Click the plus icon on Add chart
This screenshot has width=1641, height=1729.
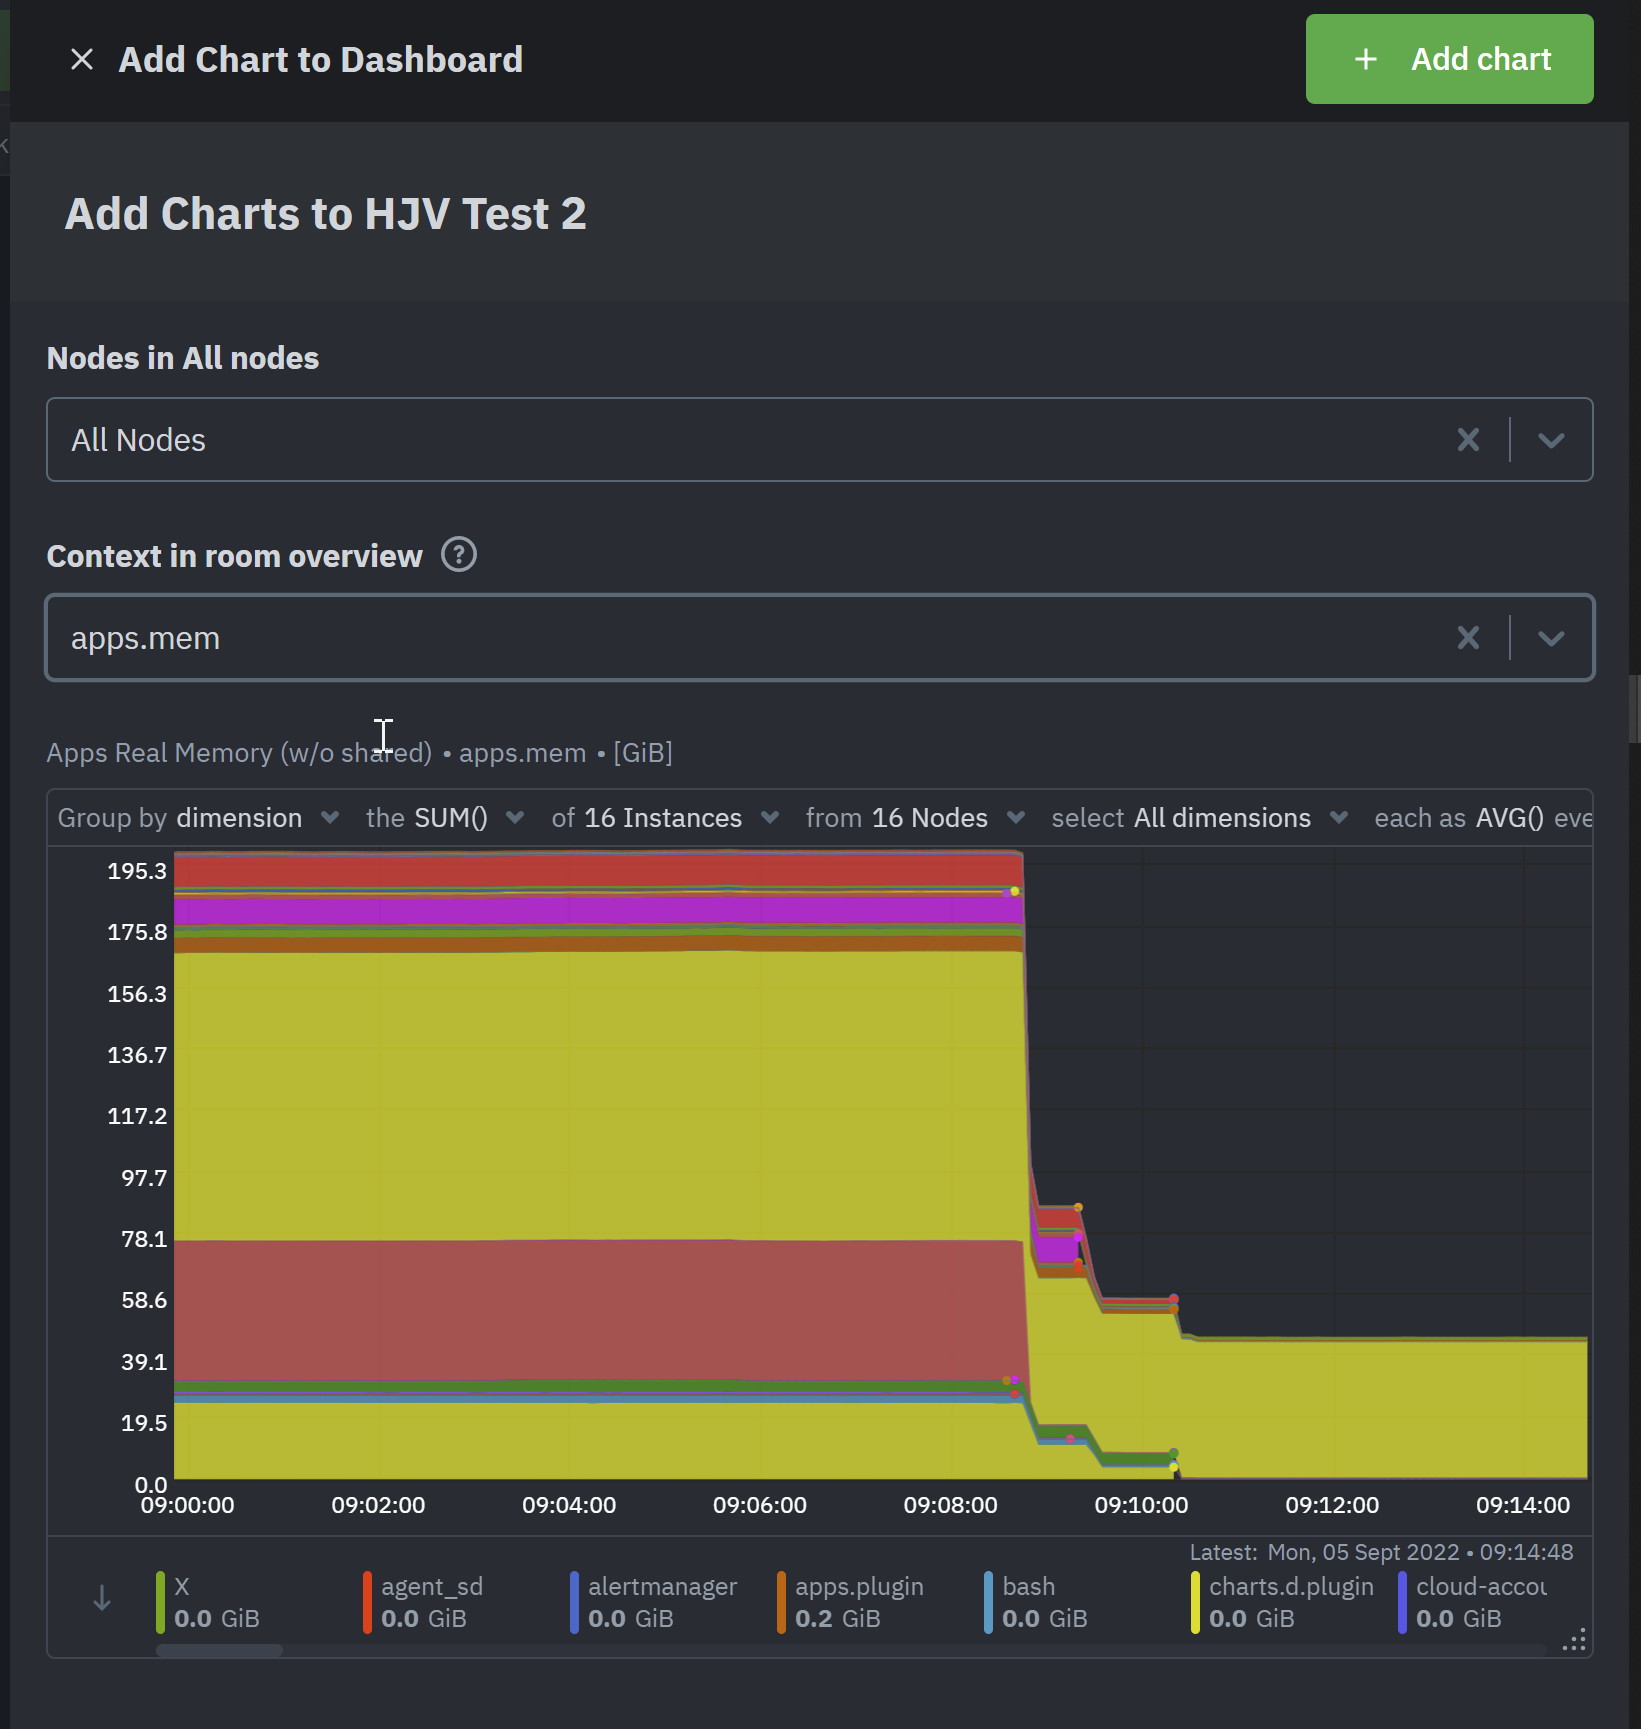tap(1364, 59)
